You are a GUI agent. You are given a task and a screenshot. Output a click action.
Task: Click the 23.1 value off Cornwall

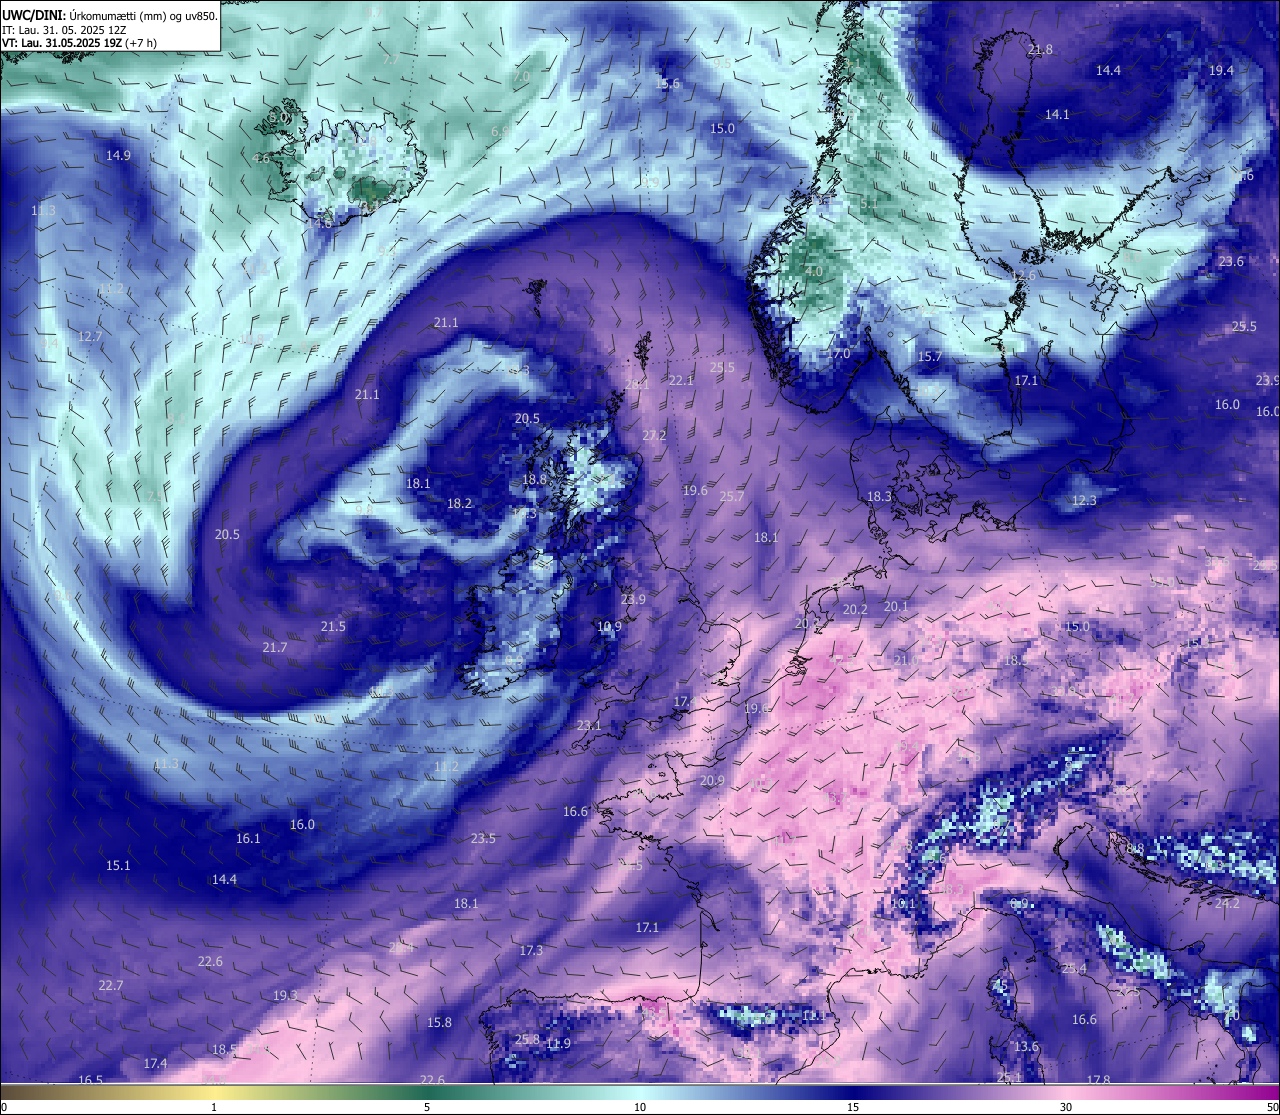589,726
